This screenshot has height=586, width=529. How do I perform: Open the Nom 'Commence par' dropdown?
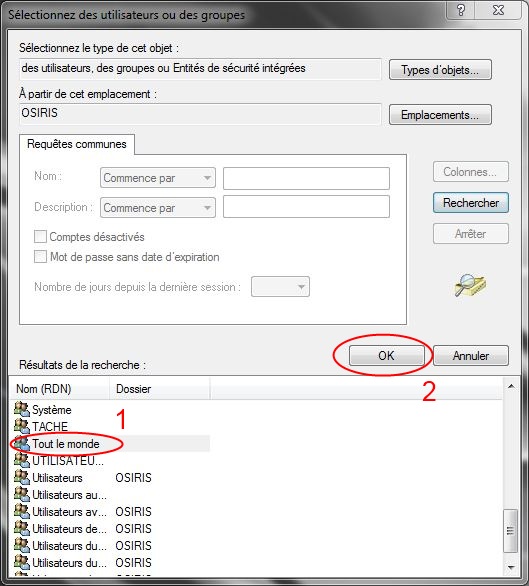coord(158,178)
